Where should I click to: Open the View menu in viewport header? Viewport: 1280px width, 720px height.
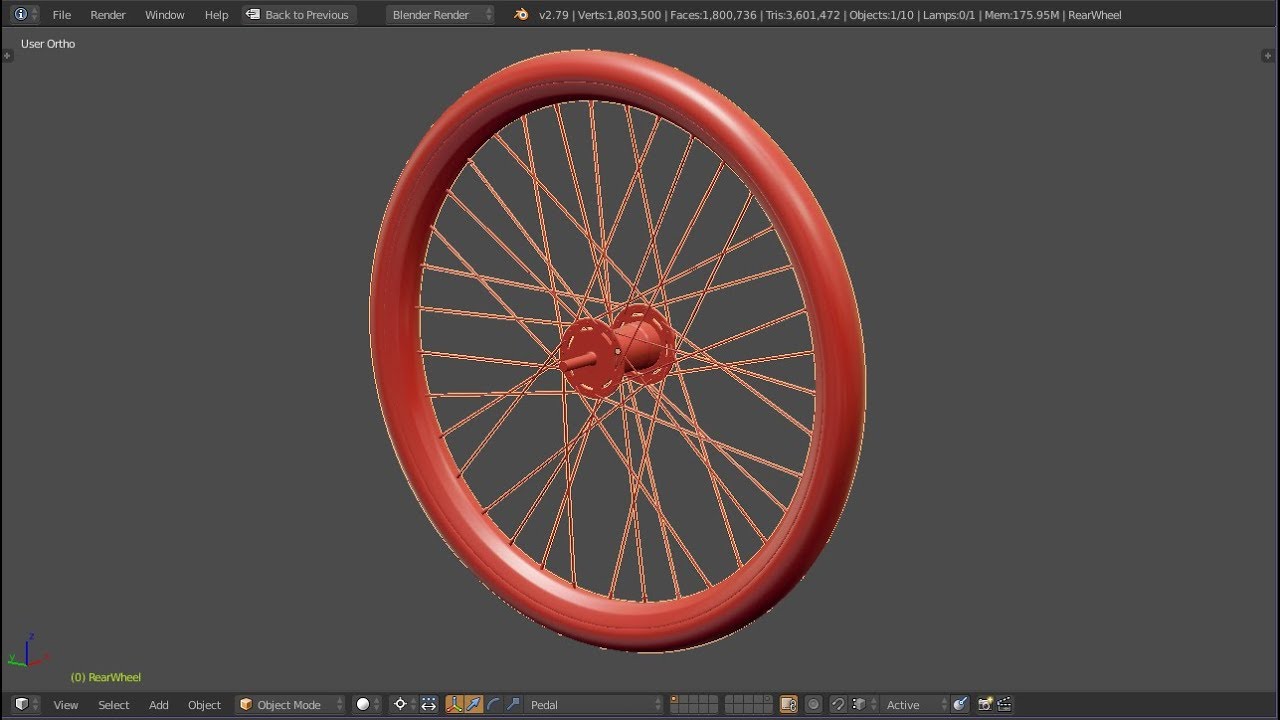click(66, 705)
